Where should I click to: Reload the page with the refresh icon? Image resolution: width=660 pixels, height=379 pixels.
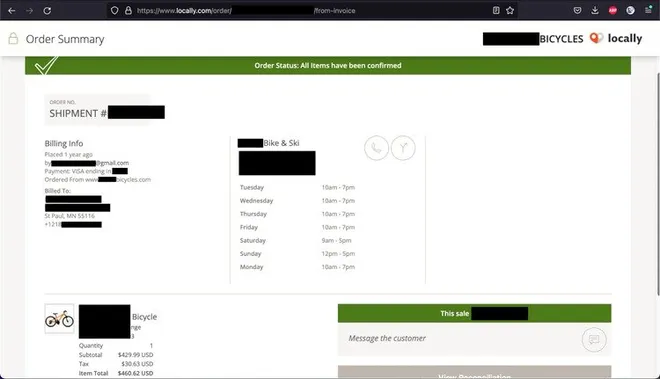pyautogui.click(x=47, y=11)
